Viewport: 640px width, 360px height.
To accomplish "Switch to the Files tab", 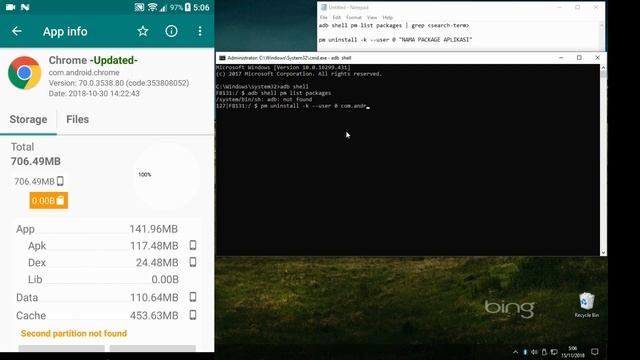I will tap(78, 119).
